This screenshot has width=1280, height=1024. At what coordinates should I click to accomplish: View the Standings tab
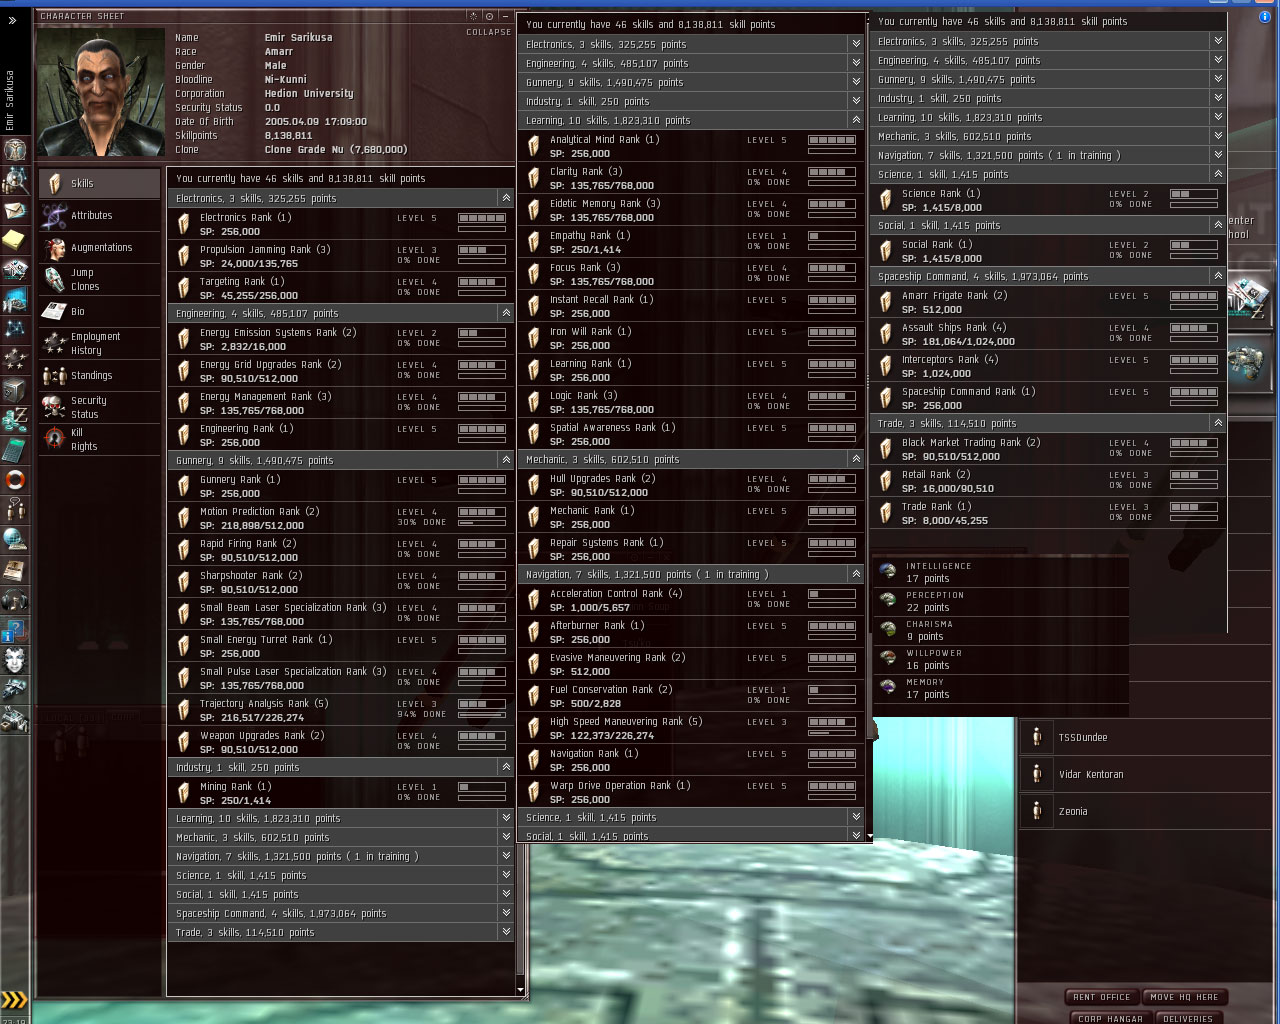(x=99, y=375)
